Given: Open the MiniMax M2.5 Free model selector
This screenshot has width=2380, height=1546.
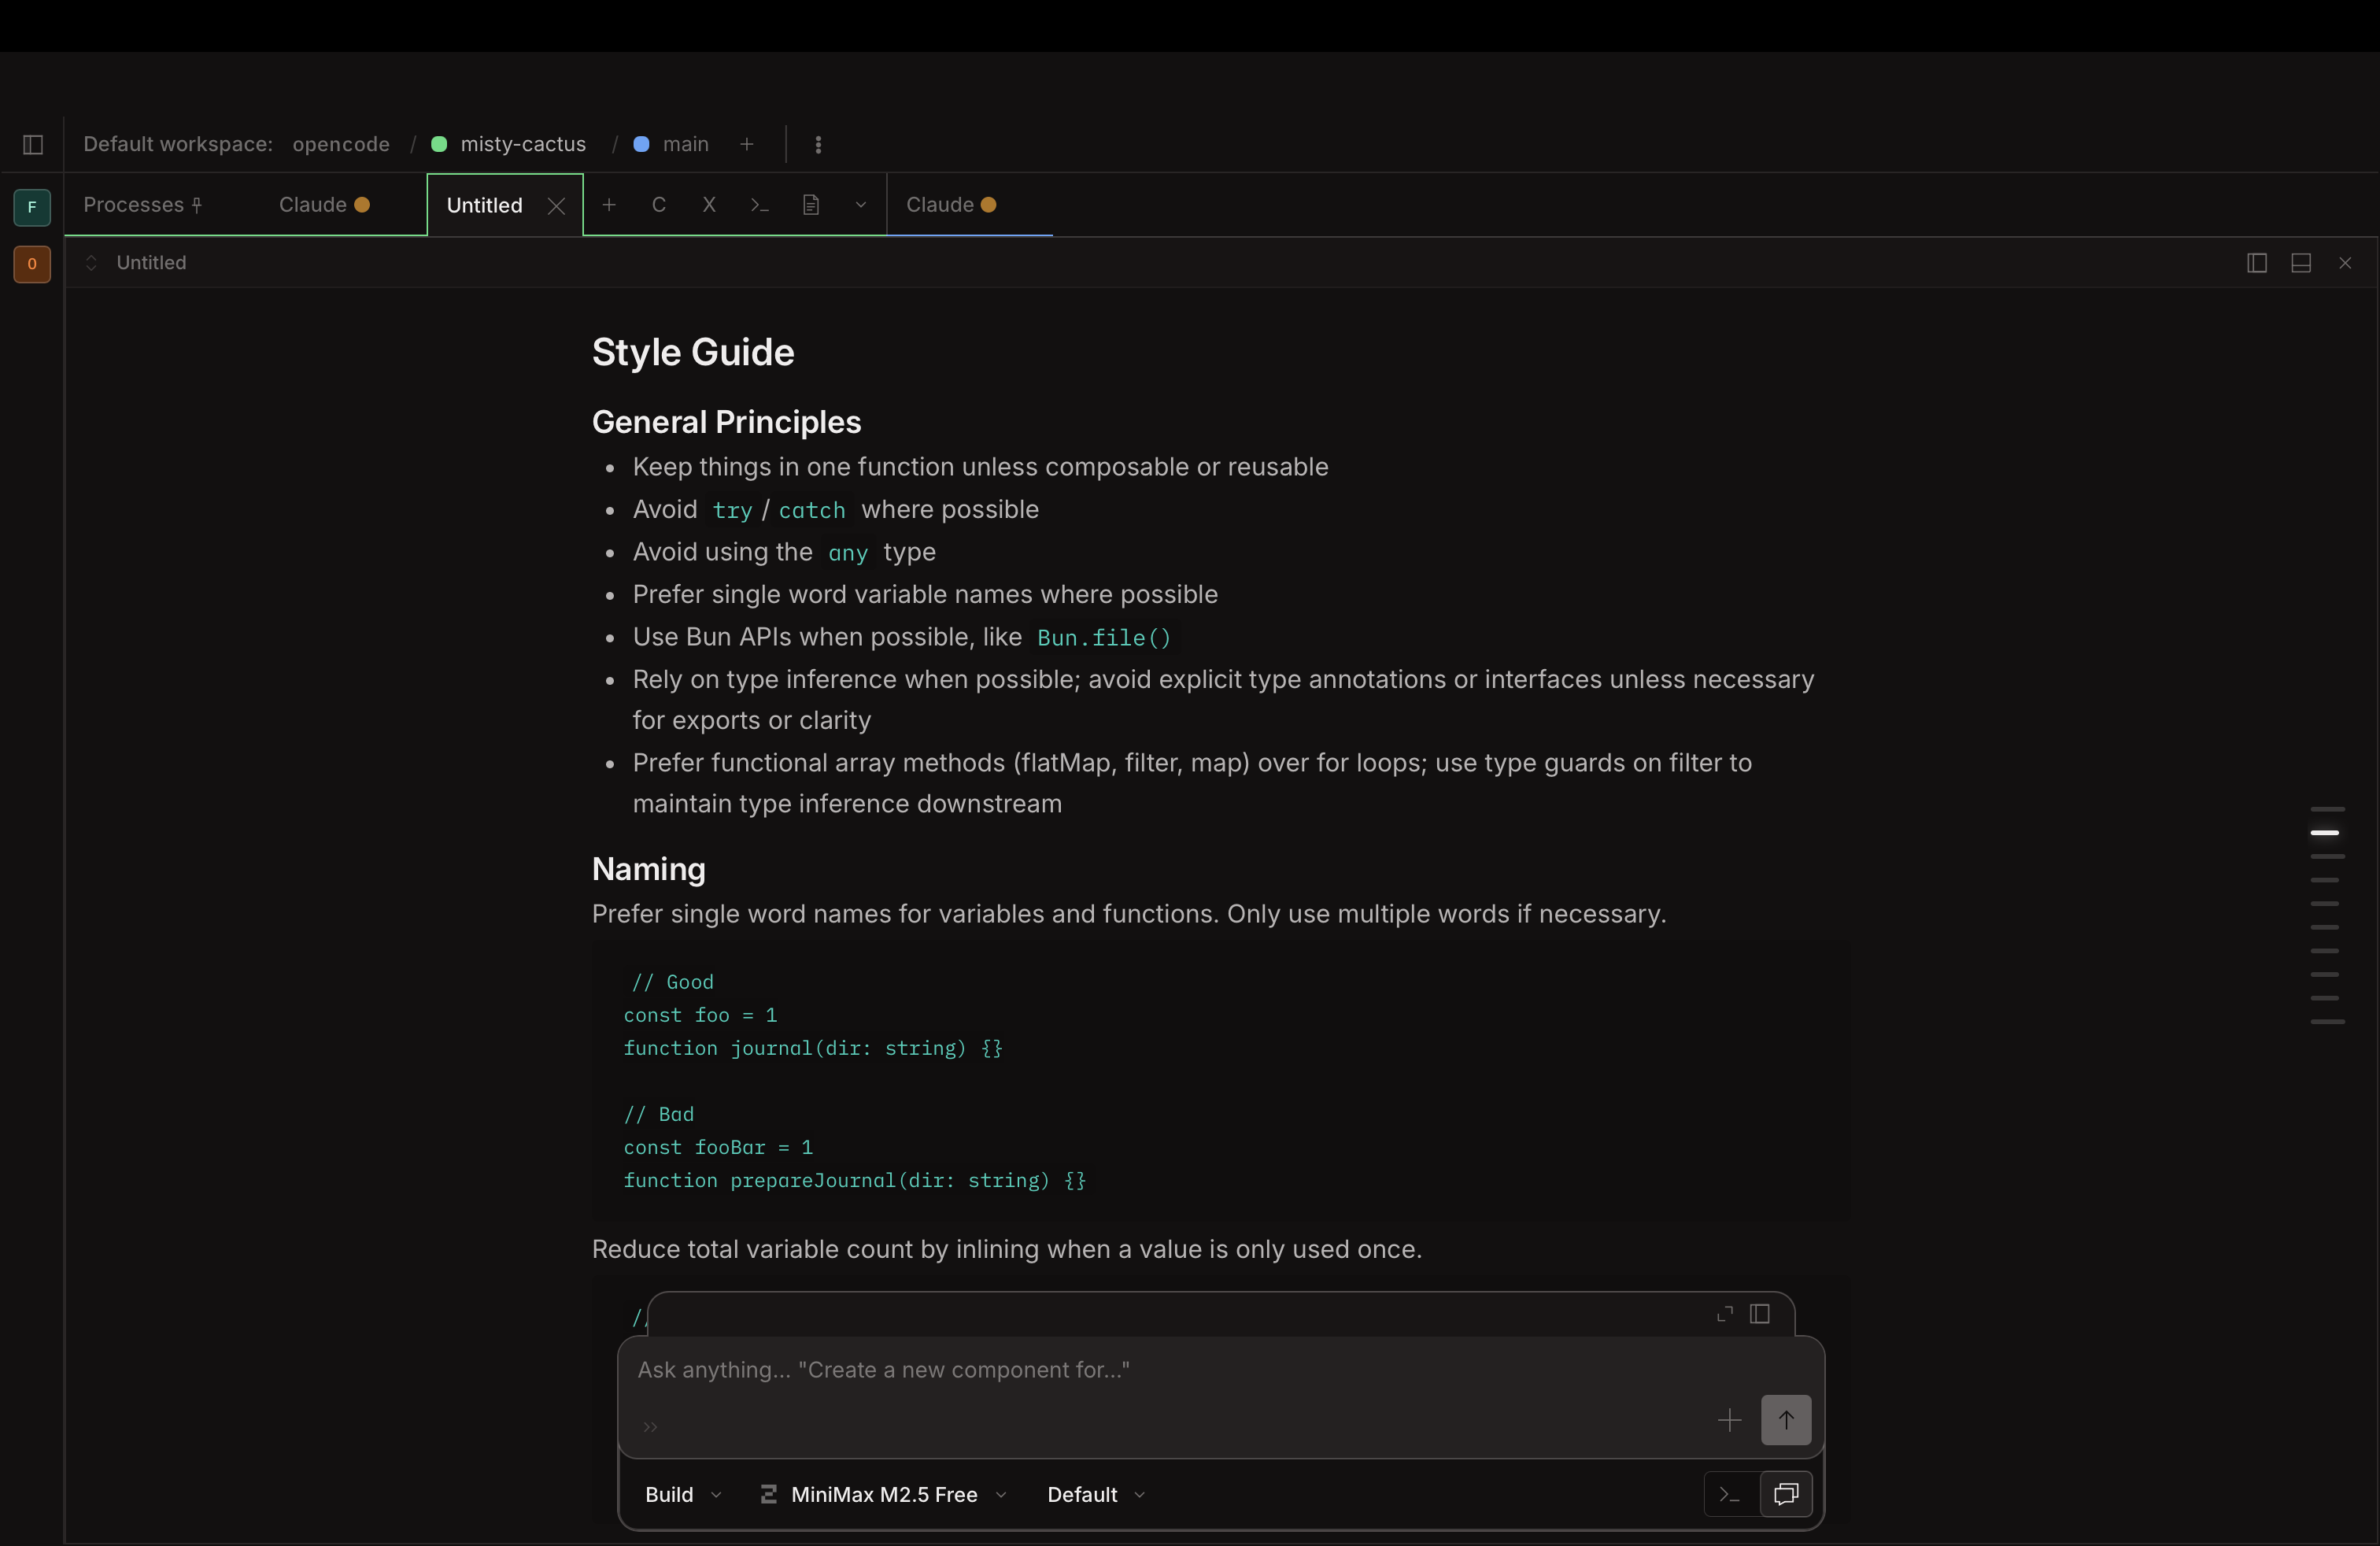Looking at the screenshot, I should click(884, 1495).
